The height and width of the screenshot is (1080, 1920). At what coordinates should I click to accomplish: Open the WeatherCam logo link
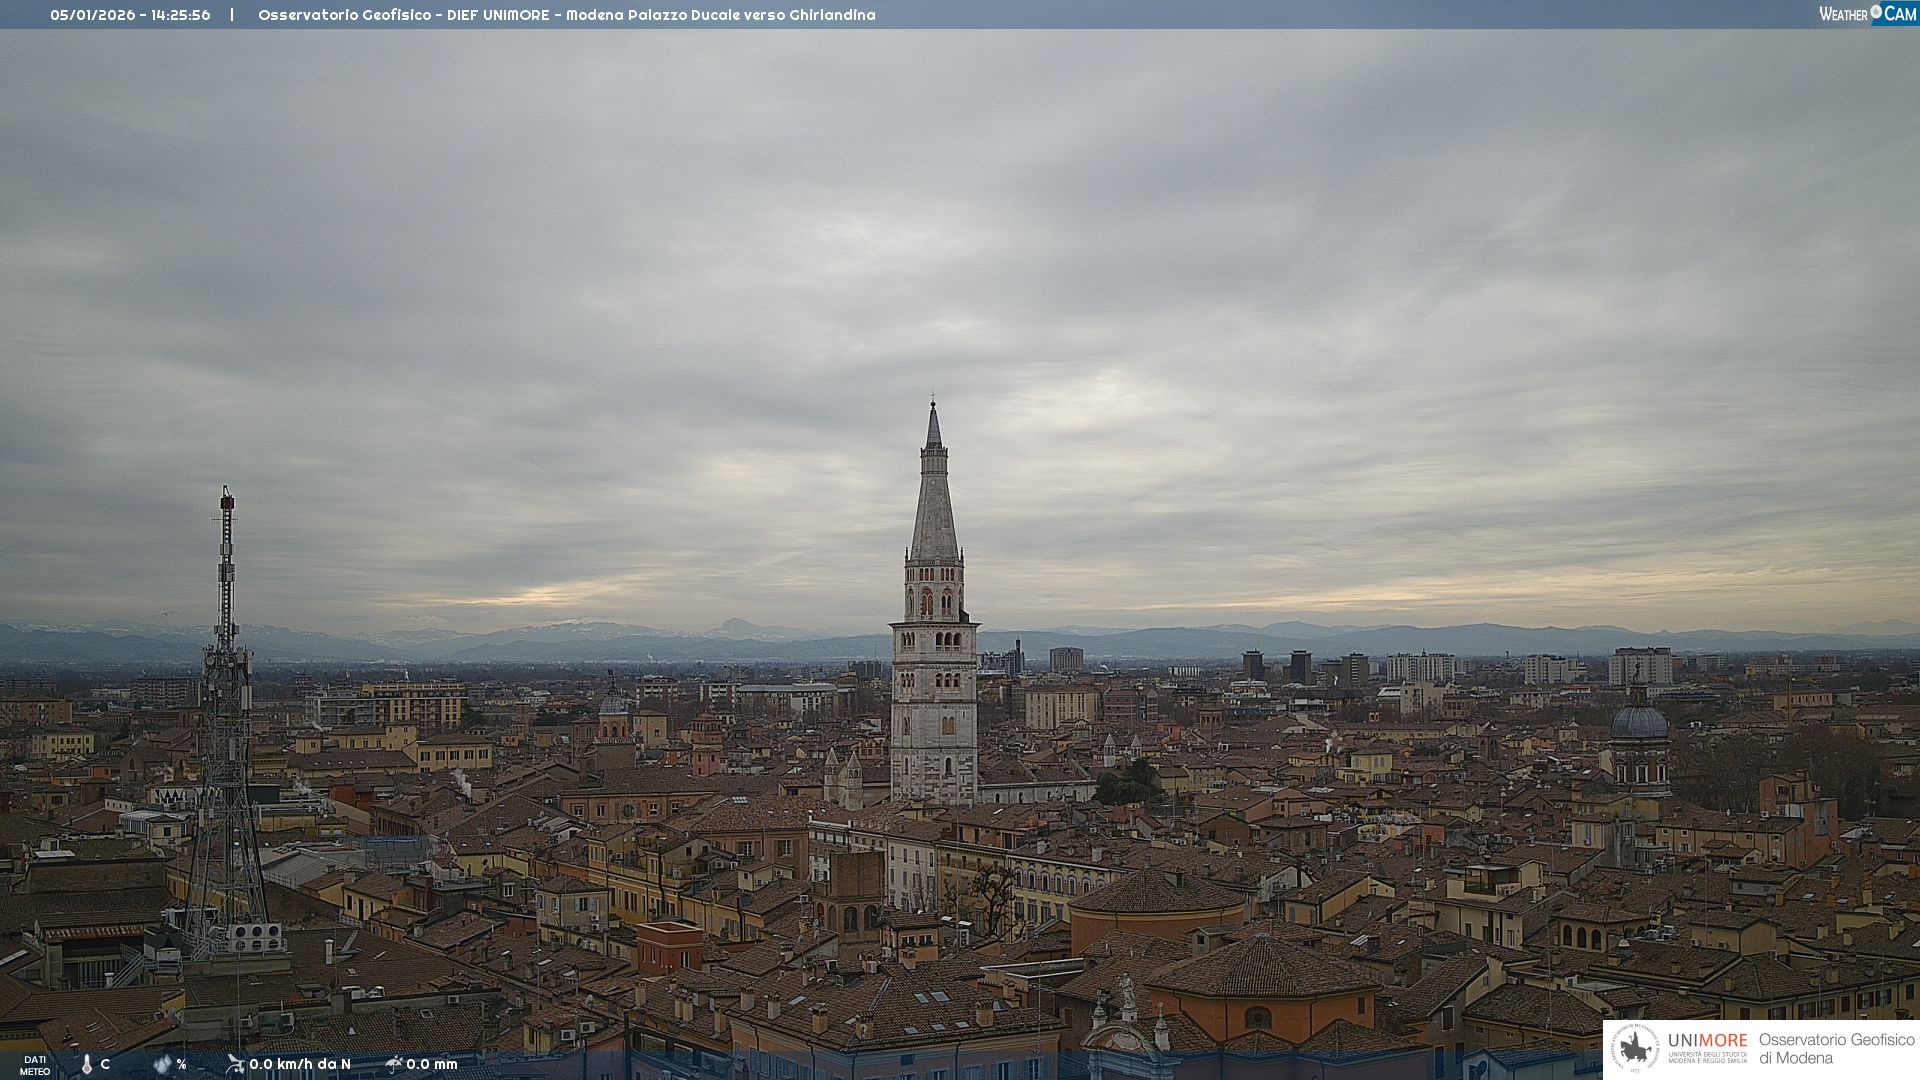(x=1867, y=13)
